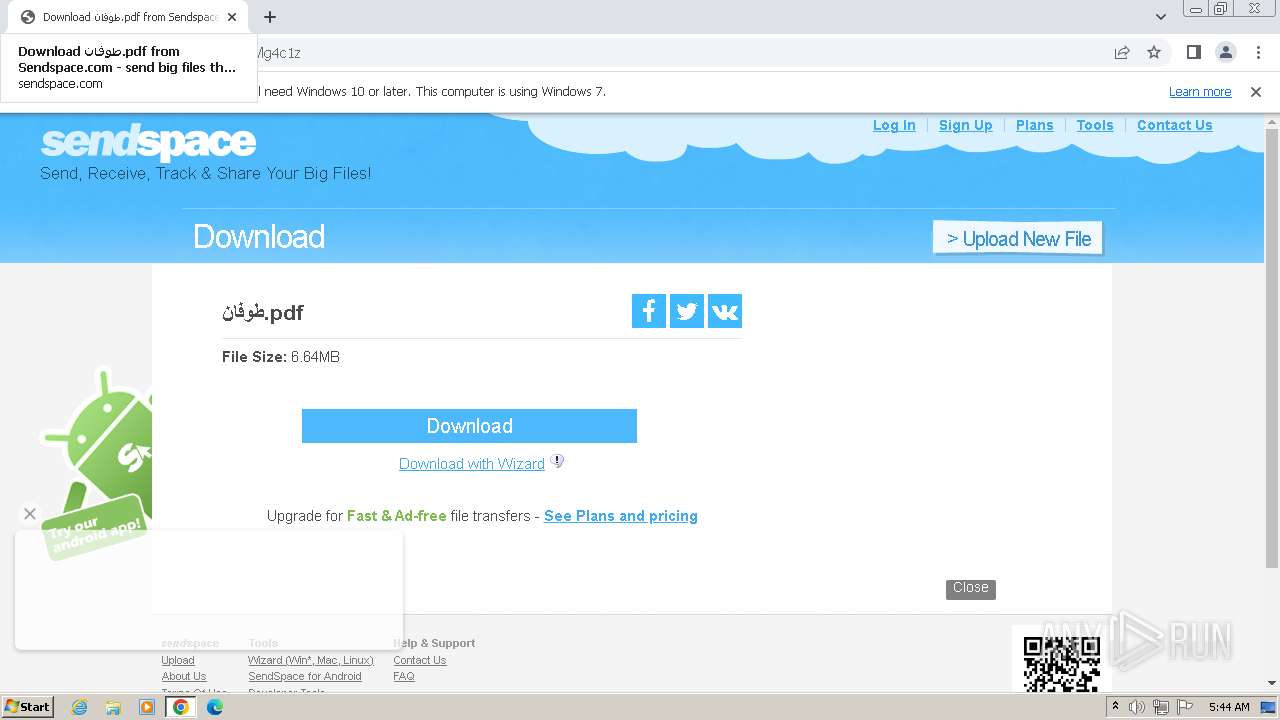Open Windows Media Player taskbar icon
This screenshot has width=1280, height=720.
(147, 707)
